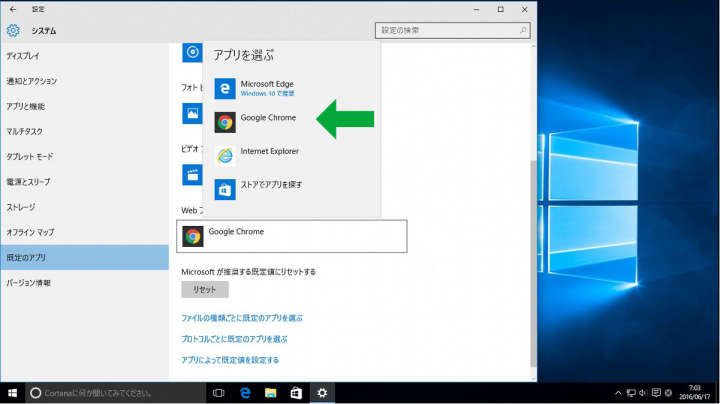The width and height of the screenshot is (720, 404).
Task: Open バージョン情報 settings page
Action: (84, 283)
